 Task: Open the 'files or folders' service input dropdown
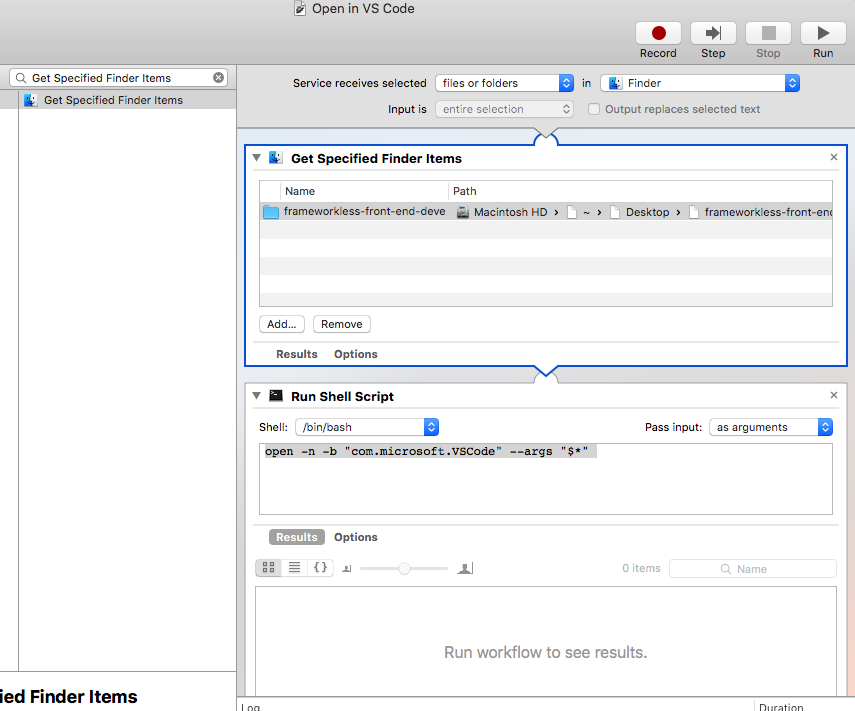pyautogui.click(x=504, y=83)
